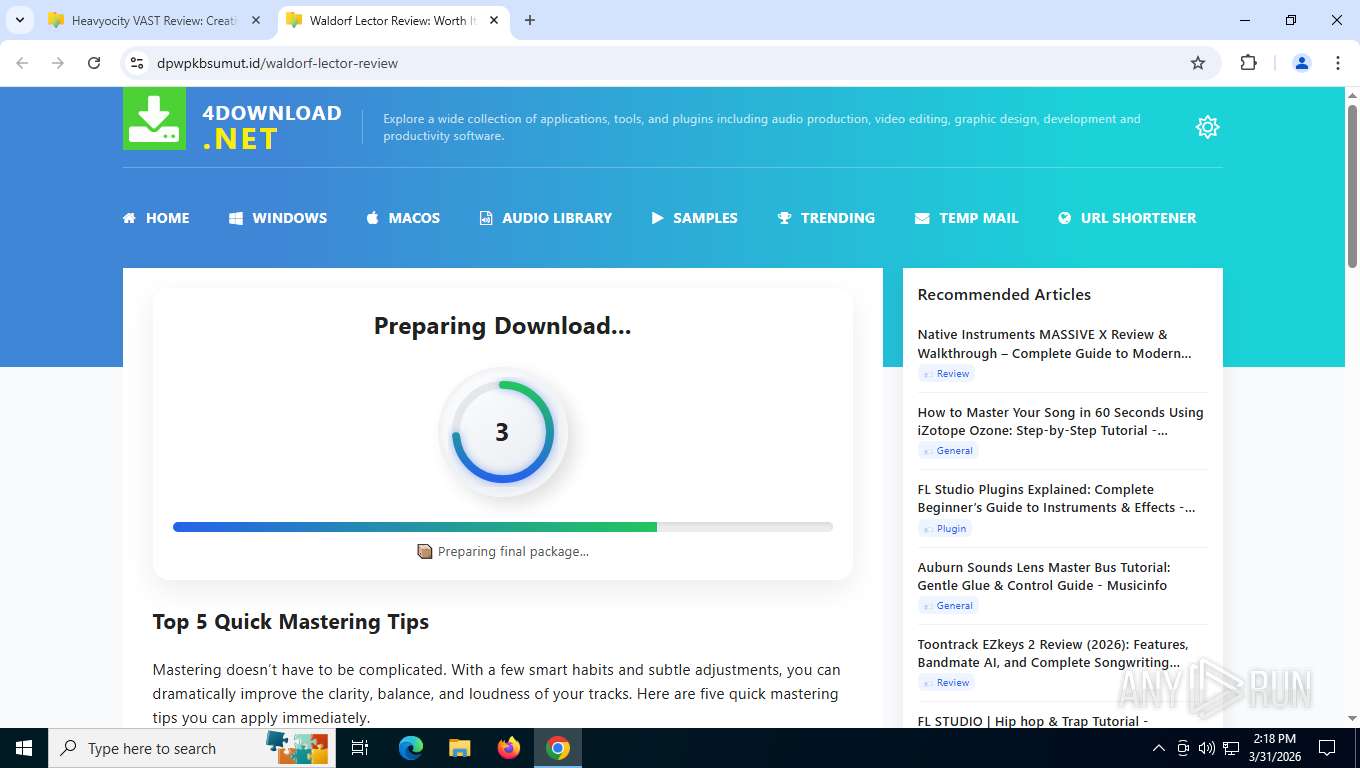Click the 4Download.net green download logo
Screen dimensions: 1360x768
point(154,119)
